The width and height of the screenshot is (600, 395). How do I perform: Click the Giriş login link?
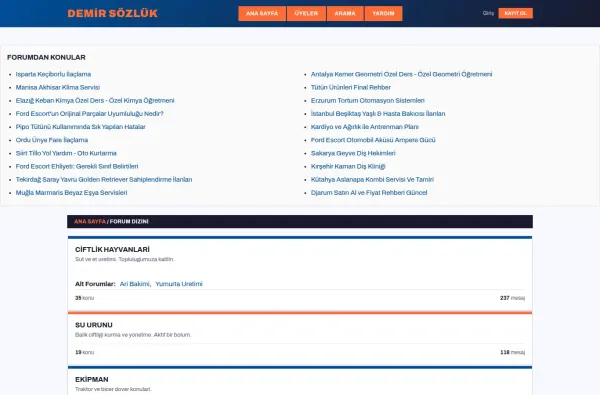tap(488, 13)
